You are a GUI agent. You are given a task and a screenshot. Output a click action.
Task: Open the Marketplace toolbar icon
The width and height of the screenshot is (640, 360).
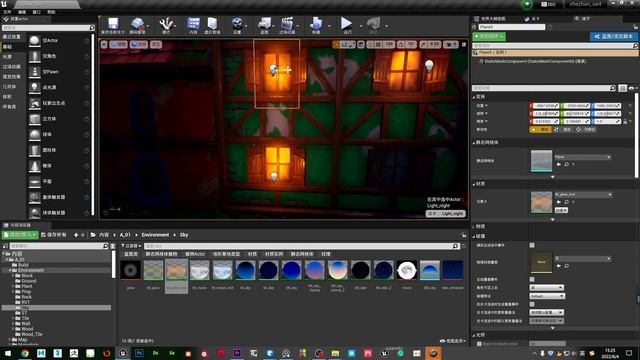tap(212, 24)
